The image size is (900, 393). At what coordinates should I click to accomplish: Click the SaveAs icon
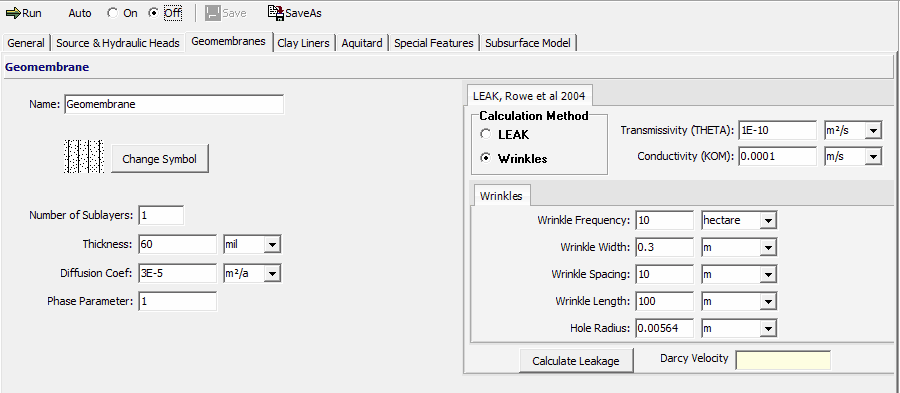click(x=276, y=13)
